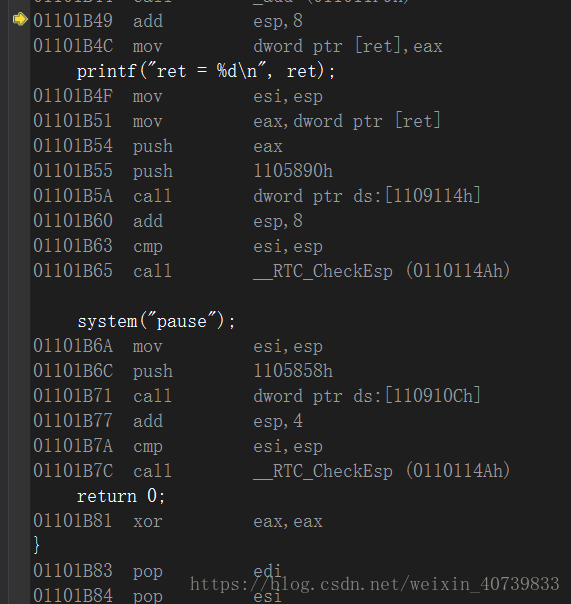Click address 01101B5A call line
This screenshot has height=604, width=571.
[x=257, y=196]
